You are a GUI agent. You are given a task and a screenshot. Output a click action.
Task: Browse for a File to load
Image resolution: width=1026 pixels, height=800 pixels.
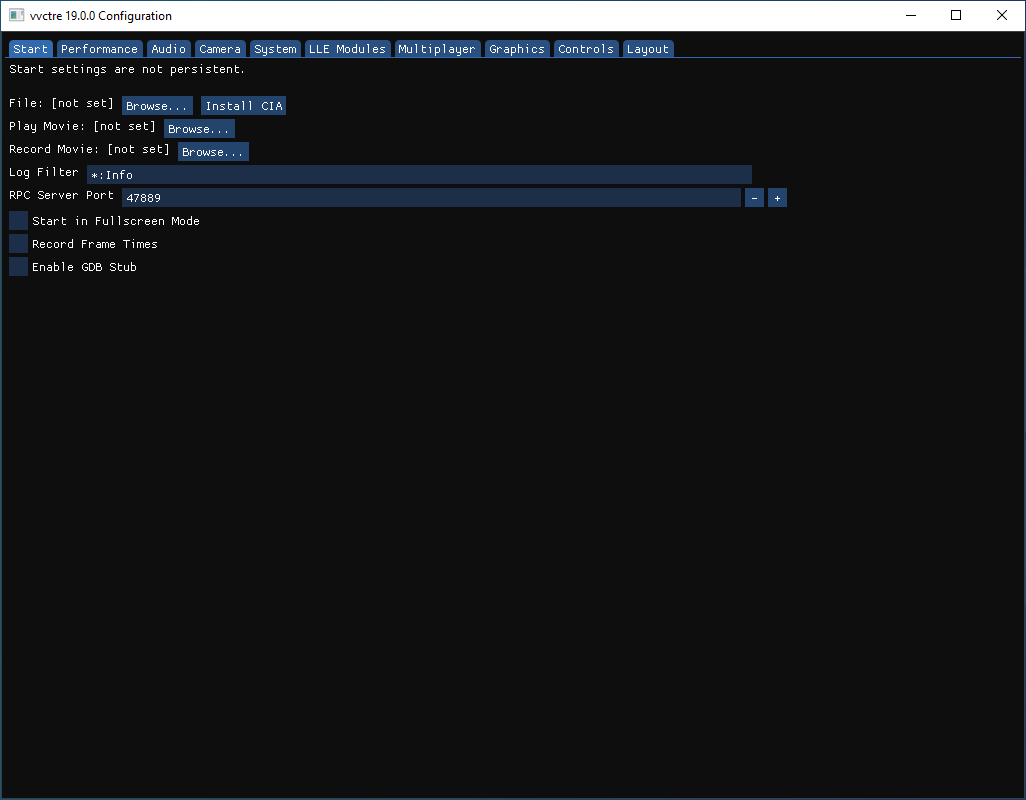coord(157,106)
